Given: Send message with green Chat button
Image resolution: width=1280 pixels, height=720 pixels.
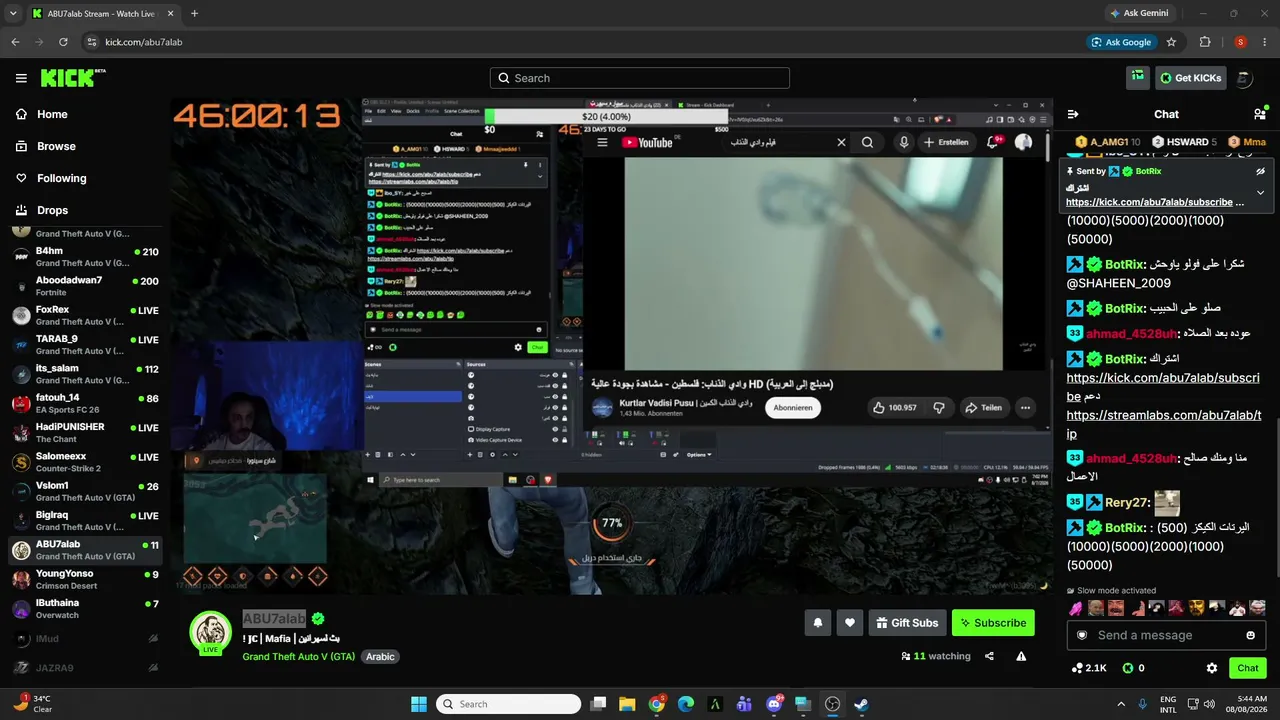Looking at the screenshot, I should pyautogui.click(x=1248, y=668).
